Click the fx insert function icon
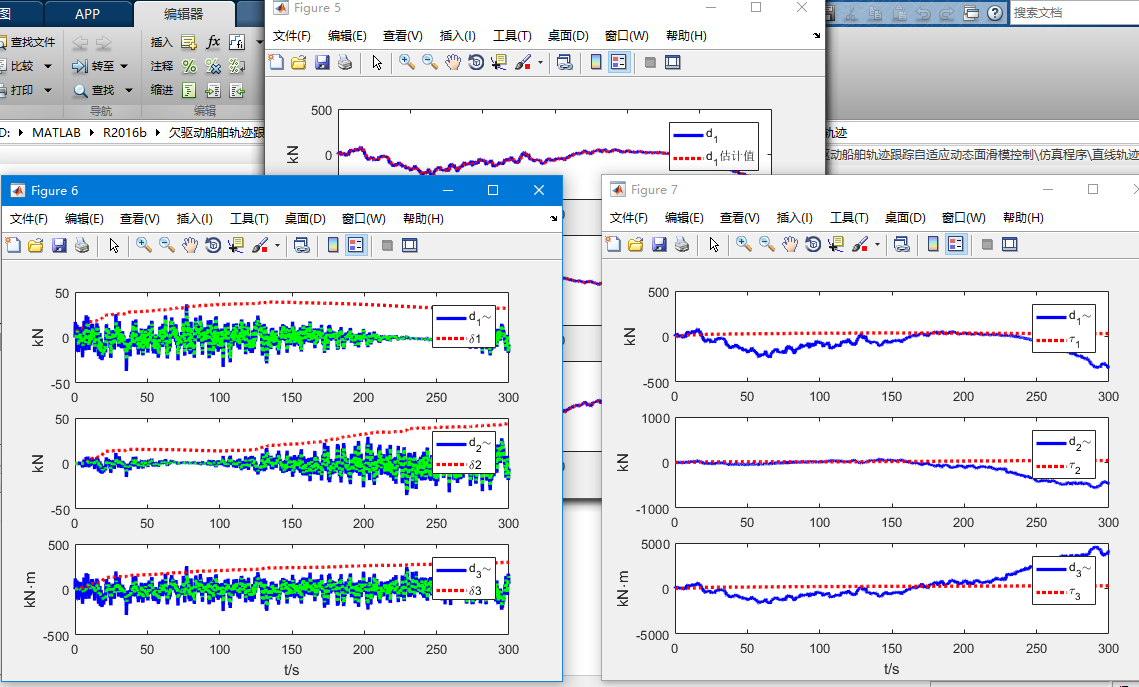Screen dimensions: 1139x687 213,42
